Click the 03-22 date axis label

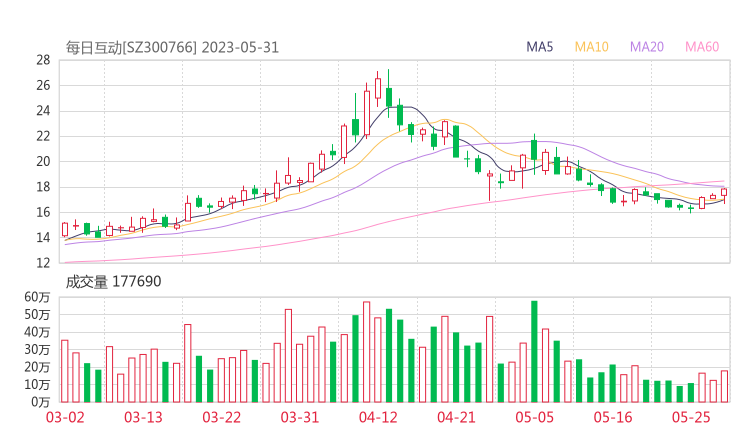(x=222, y=417)
